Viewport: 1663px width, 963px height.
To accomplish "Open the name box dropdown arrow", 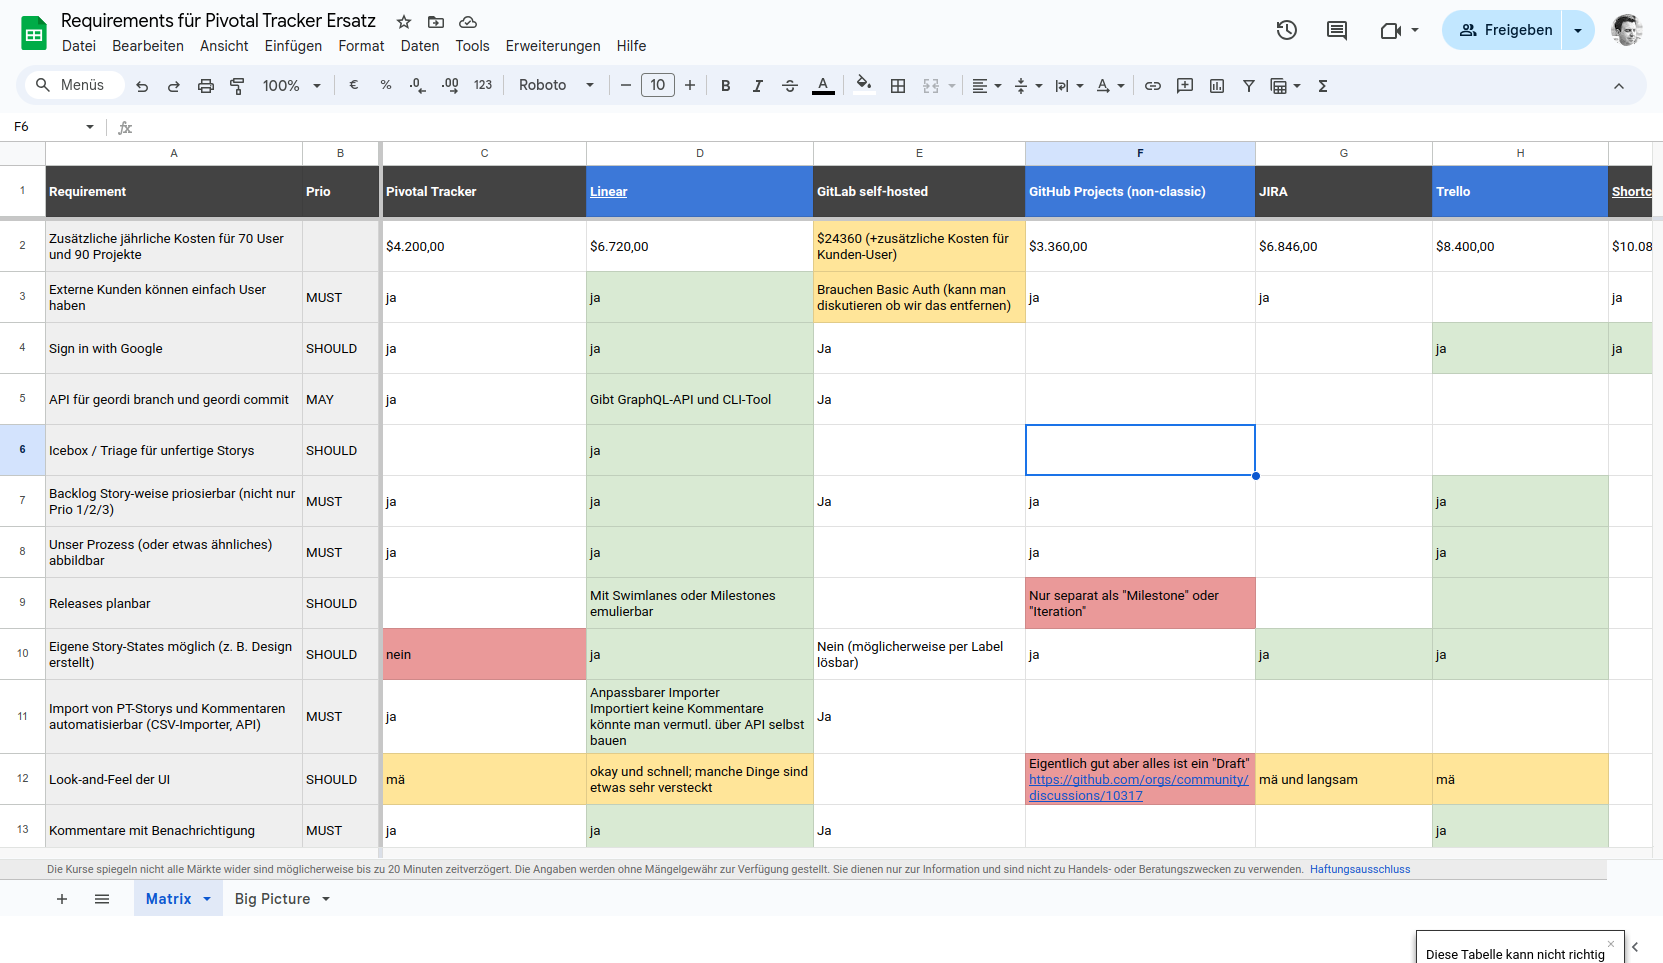I will click(x=90, y=127).
